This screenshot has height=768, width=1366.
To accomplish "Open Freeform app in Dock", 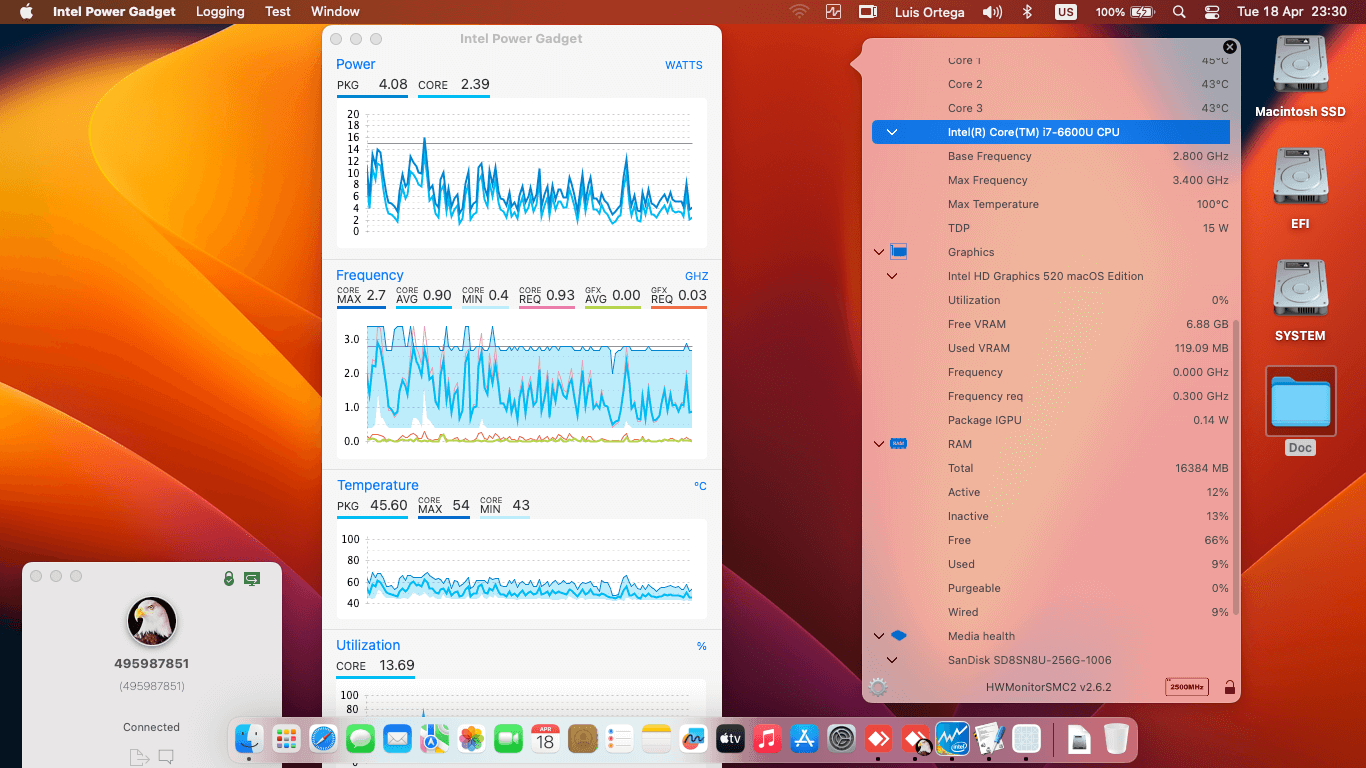I will click(x=693, y=739).
